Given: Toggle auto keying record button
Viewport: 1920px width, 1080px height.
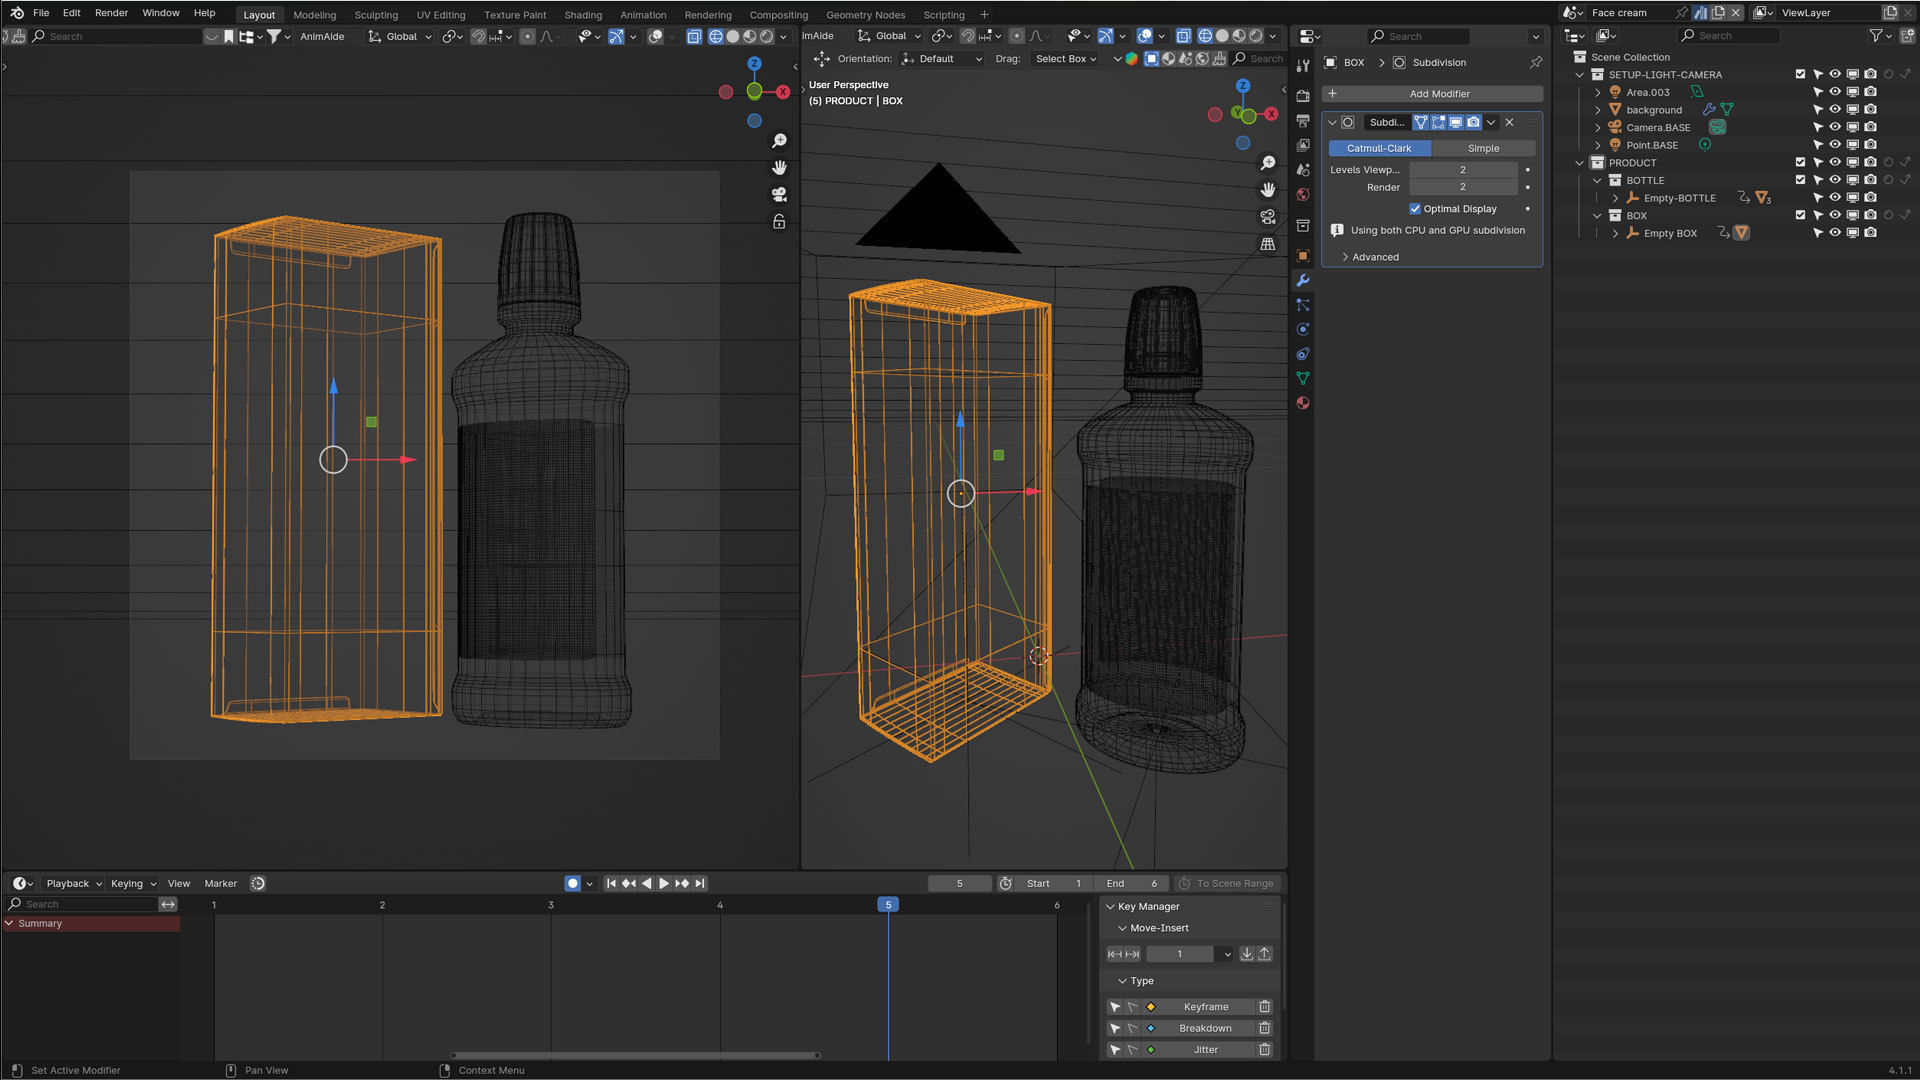Looking at the screenshot, I should [572, 883].
